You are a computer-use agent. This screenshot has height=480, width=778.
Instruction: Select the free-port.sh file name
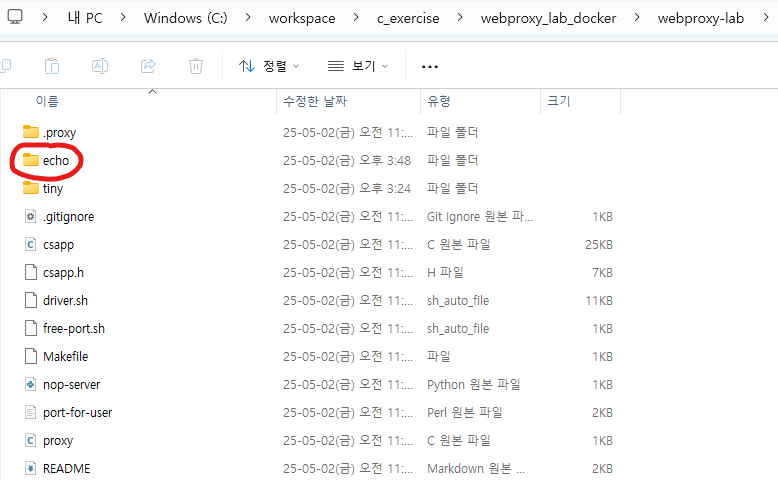73,329
